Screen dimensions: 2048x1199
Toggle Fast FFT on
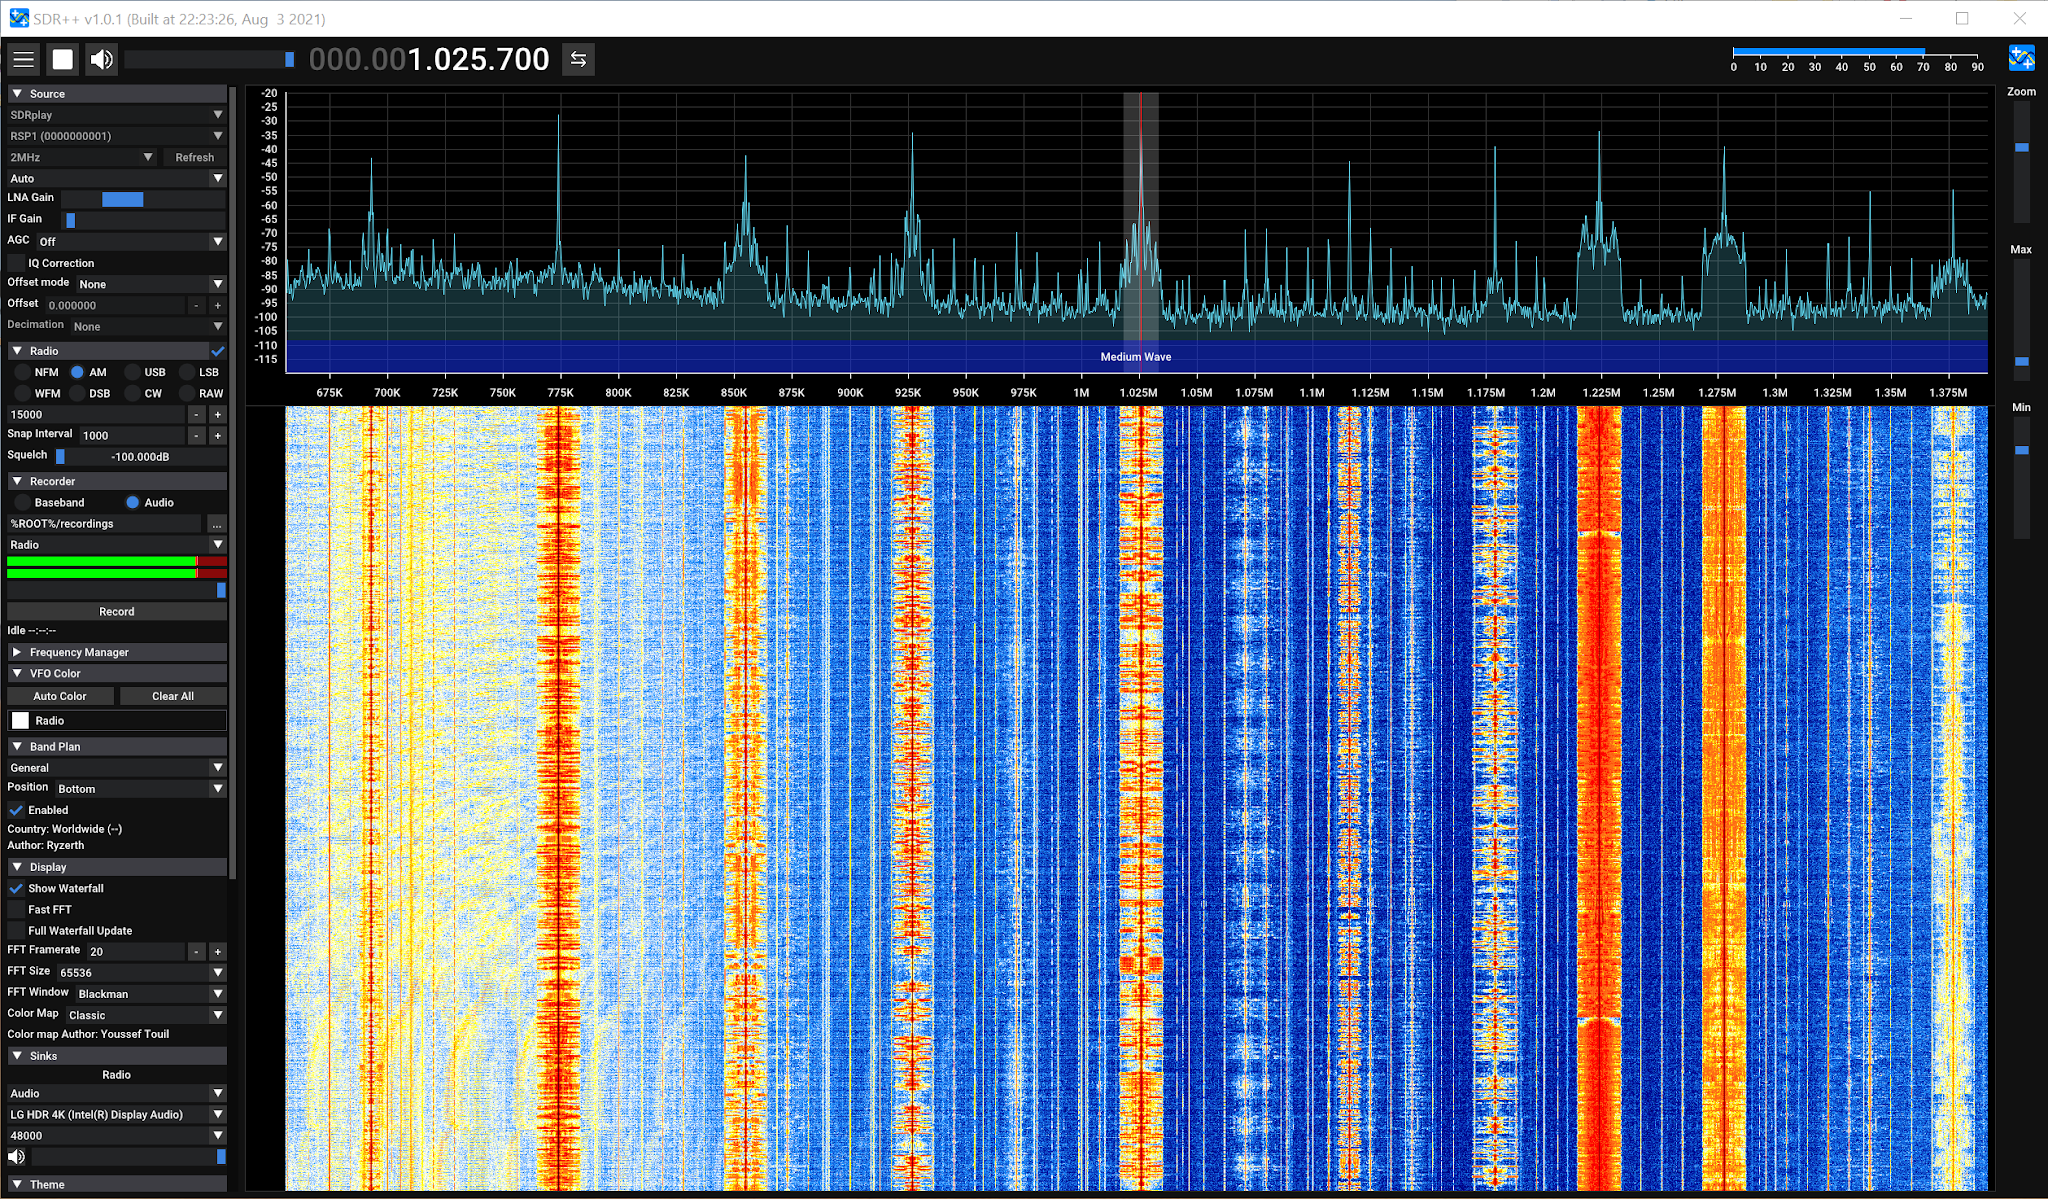click(x=16, y=909)
